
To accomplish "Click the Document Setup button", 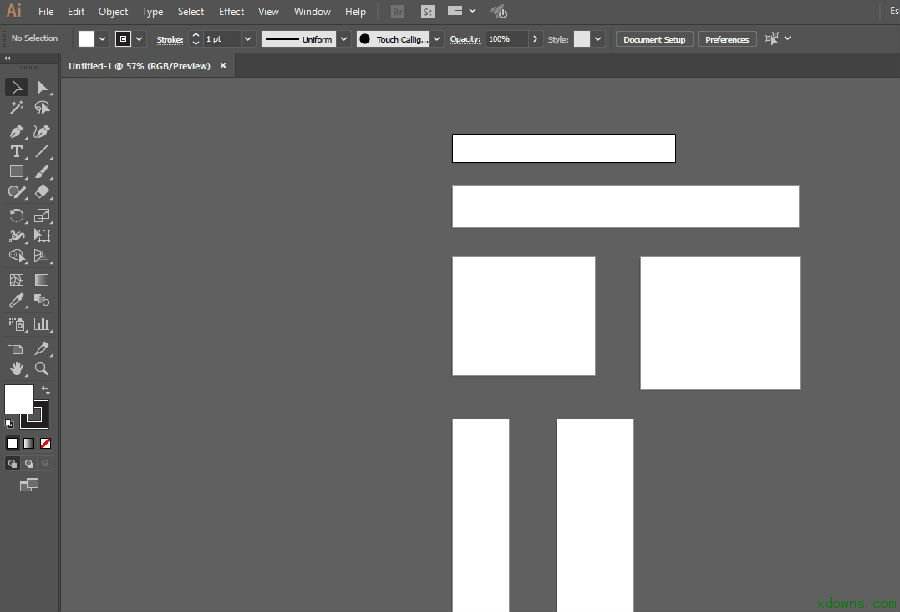I will pos(655,39).
